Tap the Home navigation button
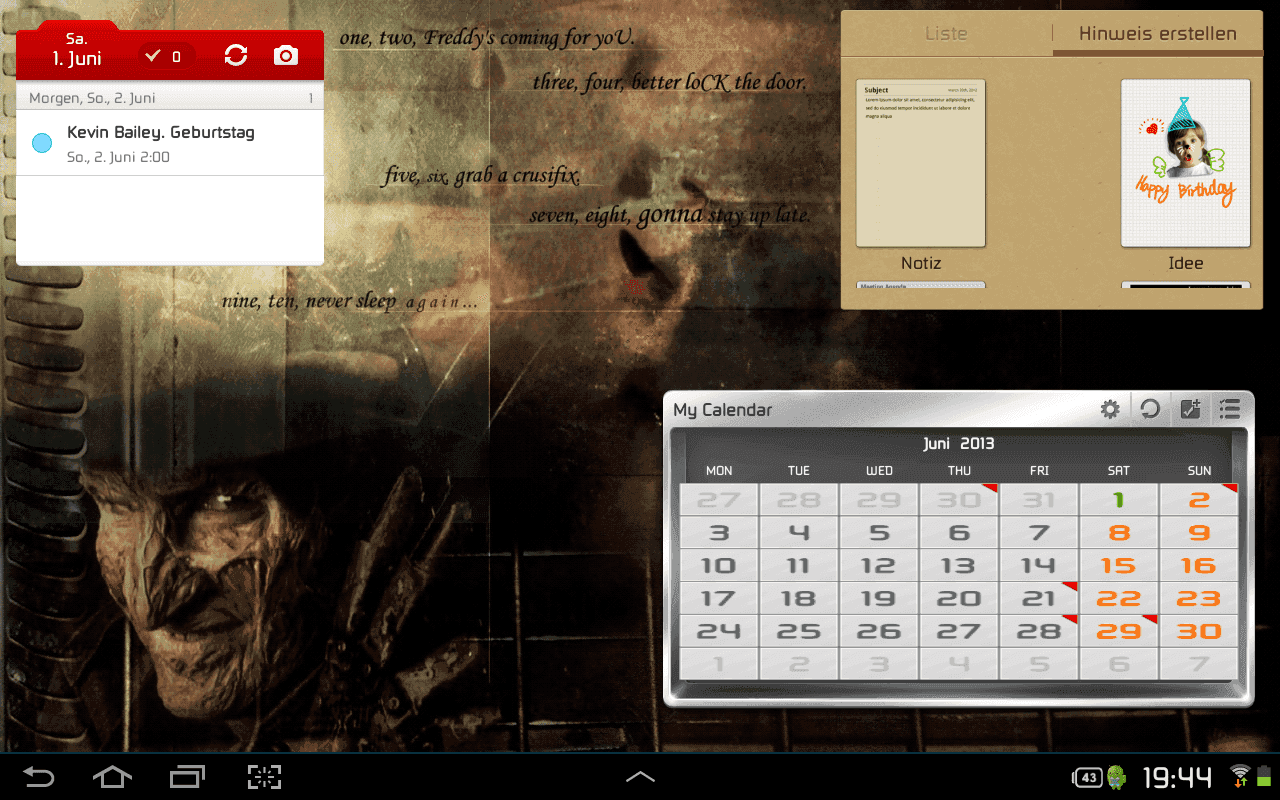The height and width of the screenshot is (800, 1280). pyautogui.click(x=112, y=777)
